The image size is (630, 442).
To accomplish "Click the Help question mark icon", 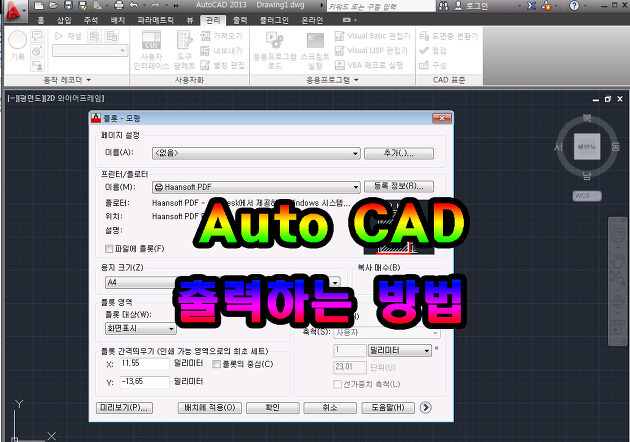I will [x=575, y=6].
